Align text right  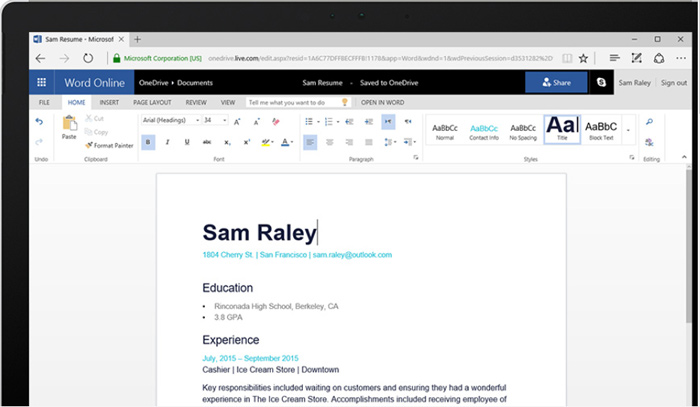349,142
